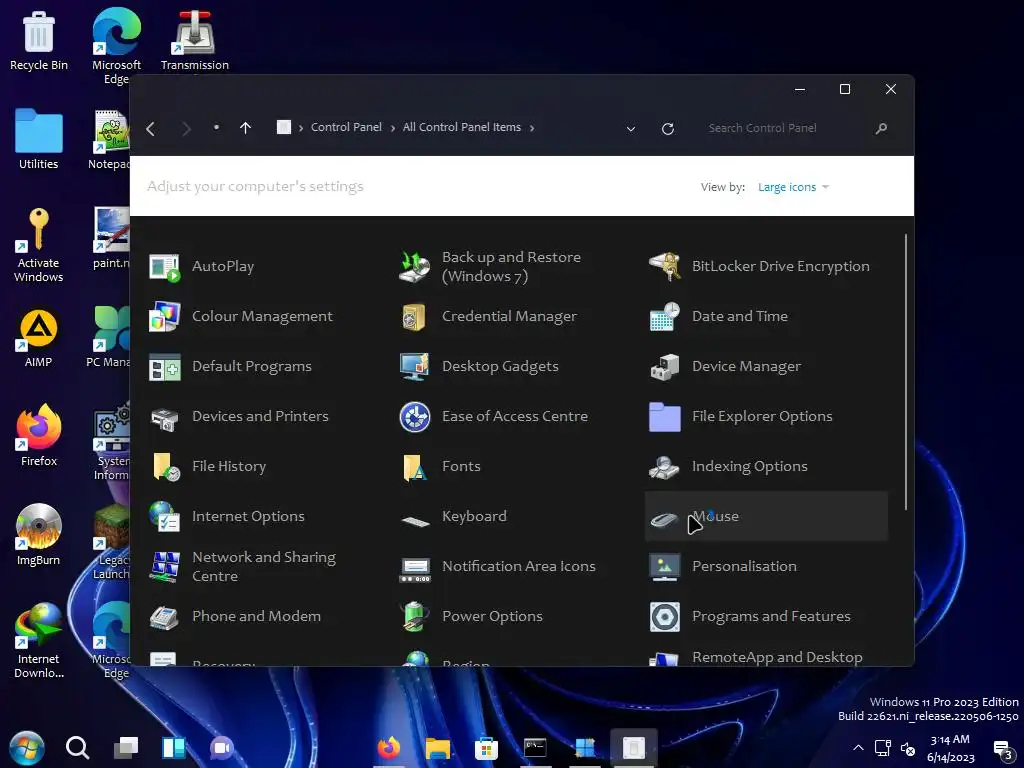
Task: Select Transmission desktop shortcut
Action: [195, 40]
